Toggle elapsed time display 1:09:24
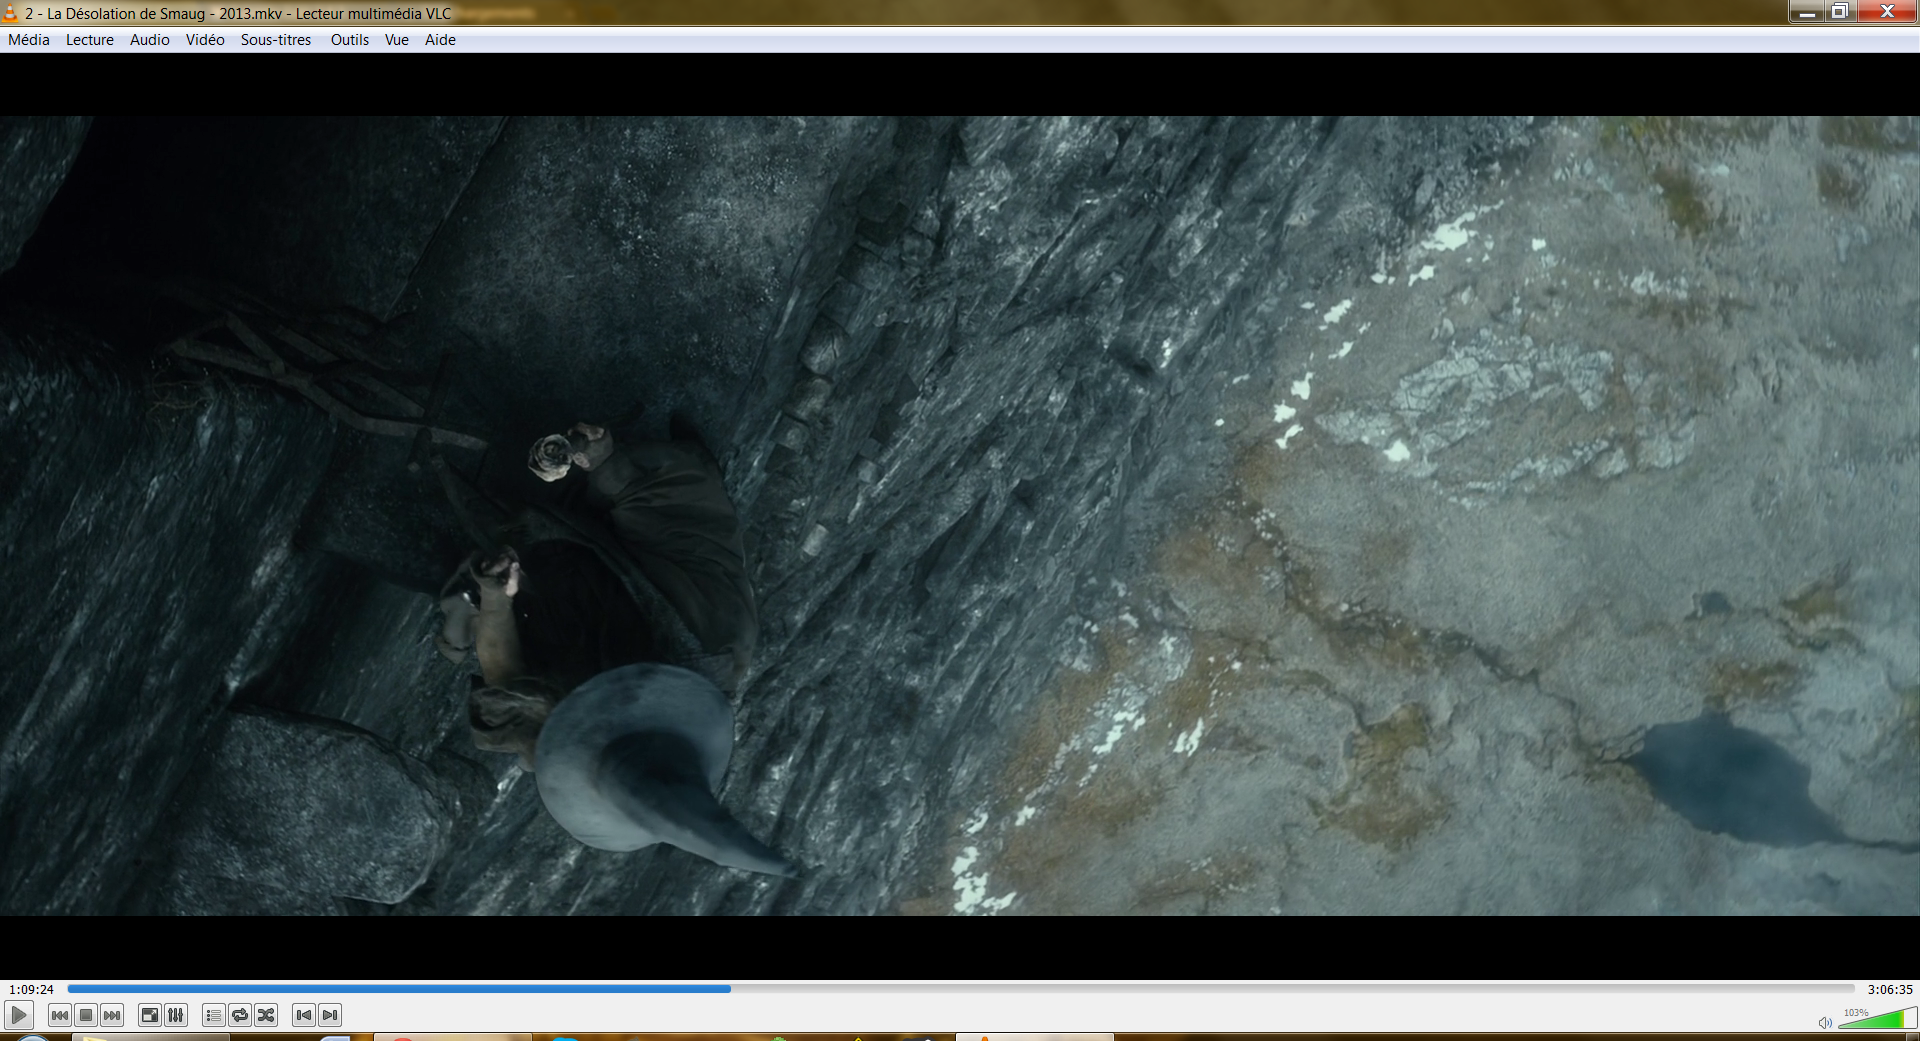Viewport: 1920px width, 1041px height. pos(31,989)
